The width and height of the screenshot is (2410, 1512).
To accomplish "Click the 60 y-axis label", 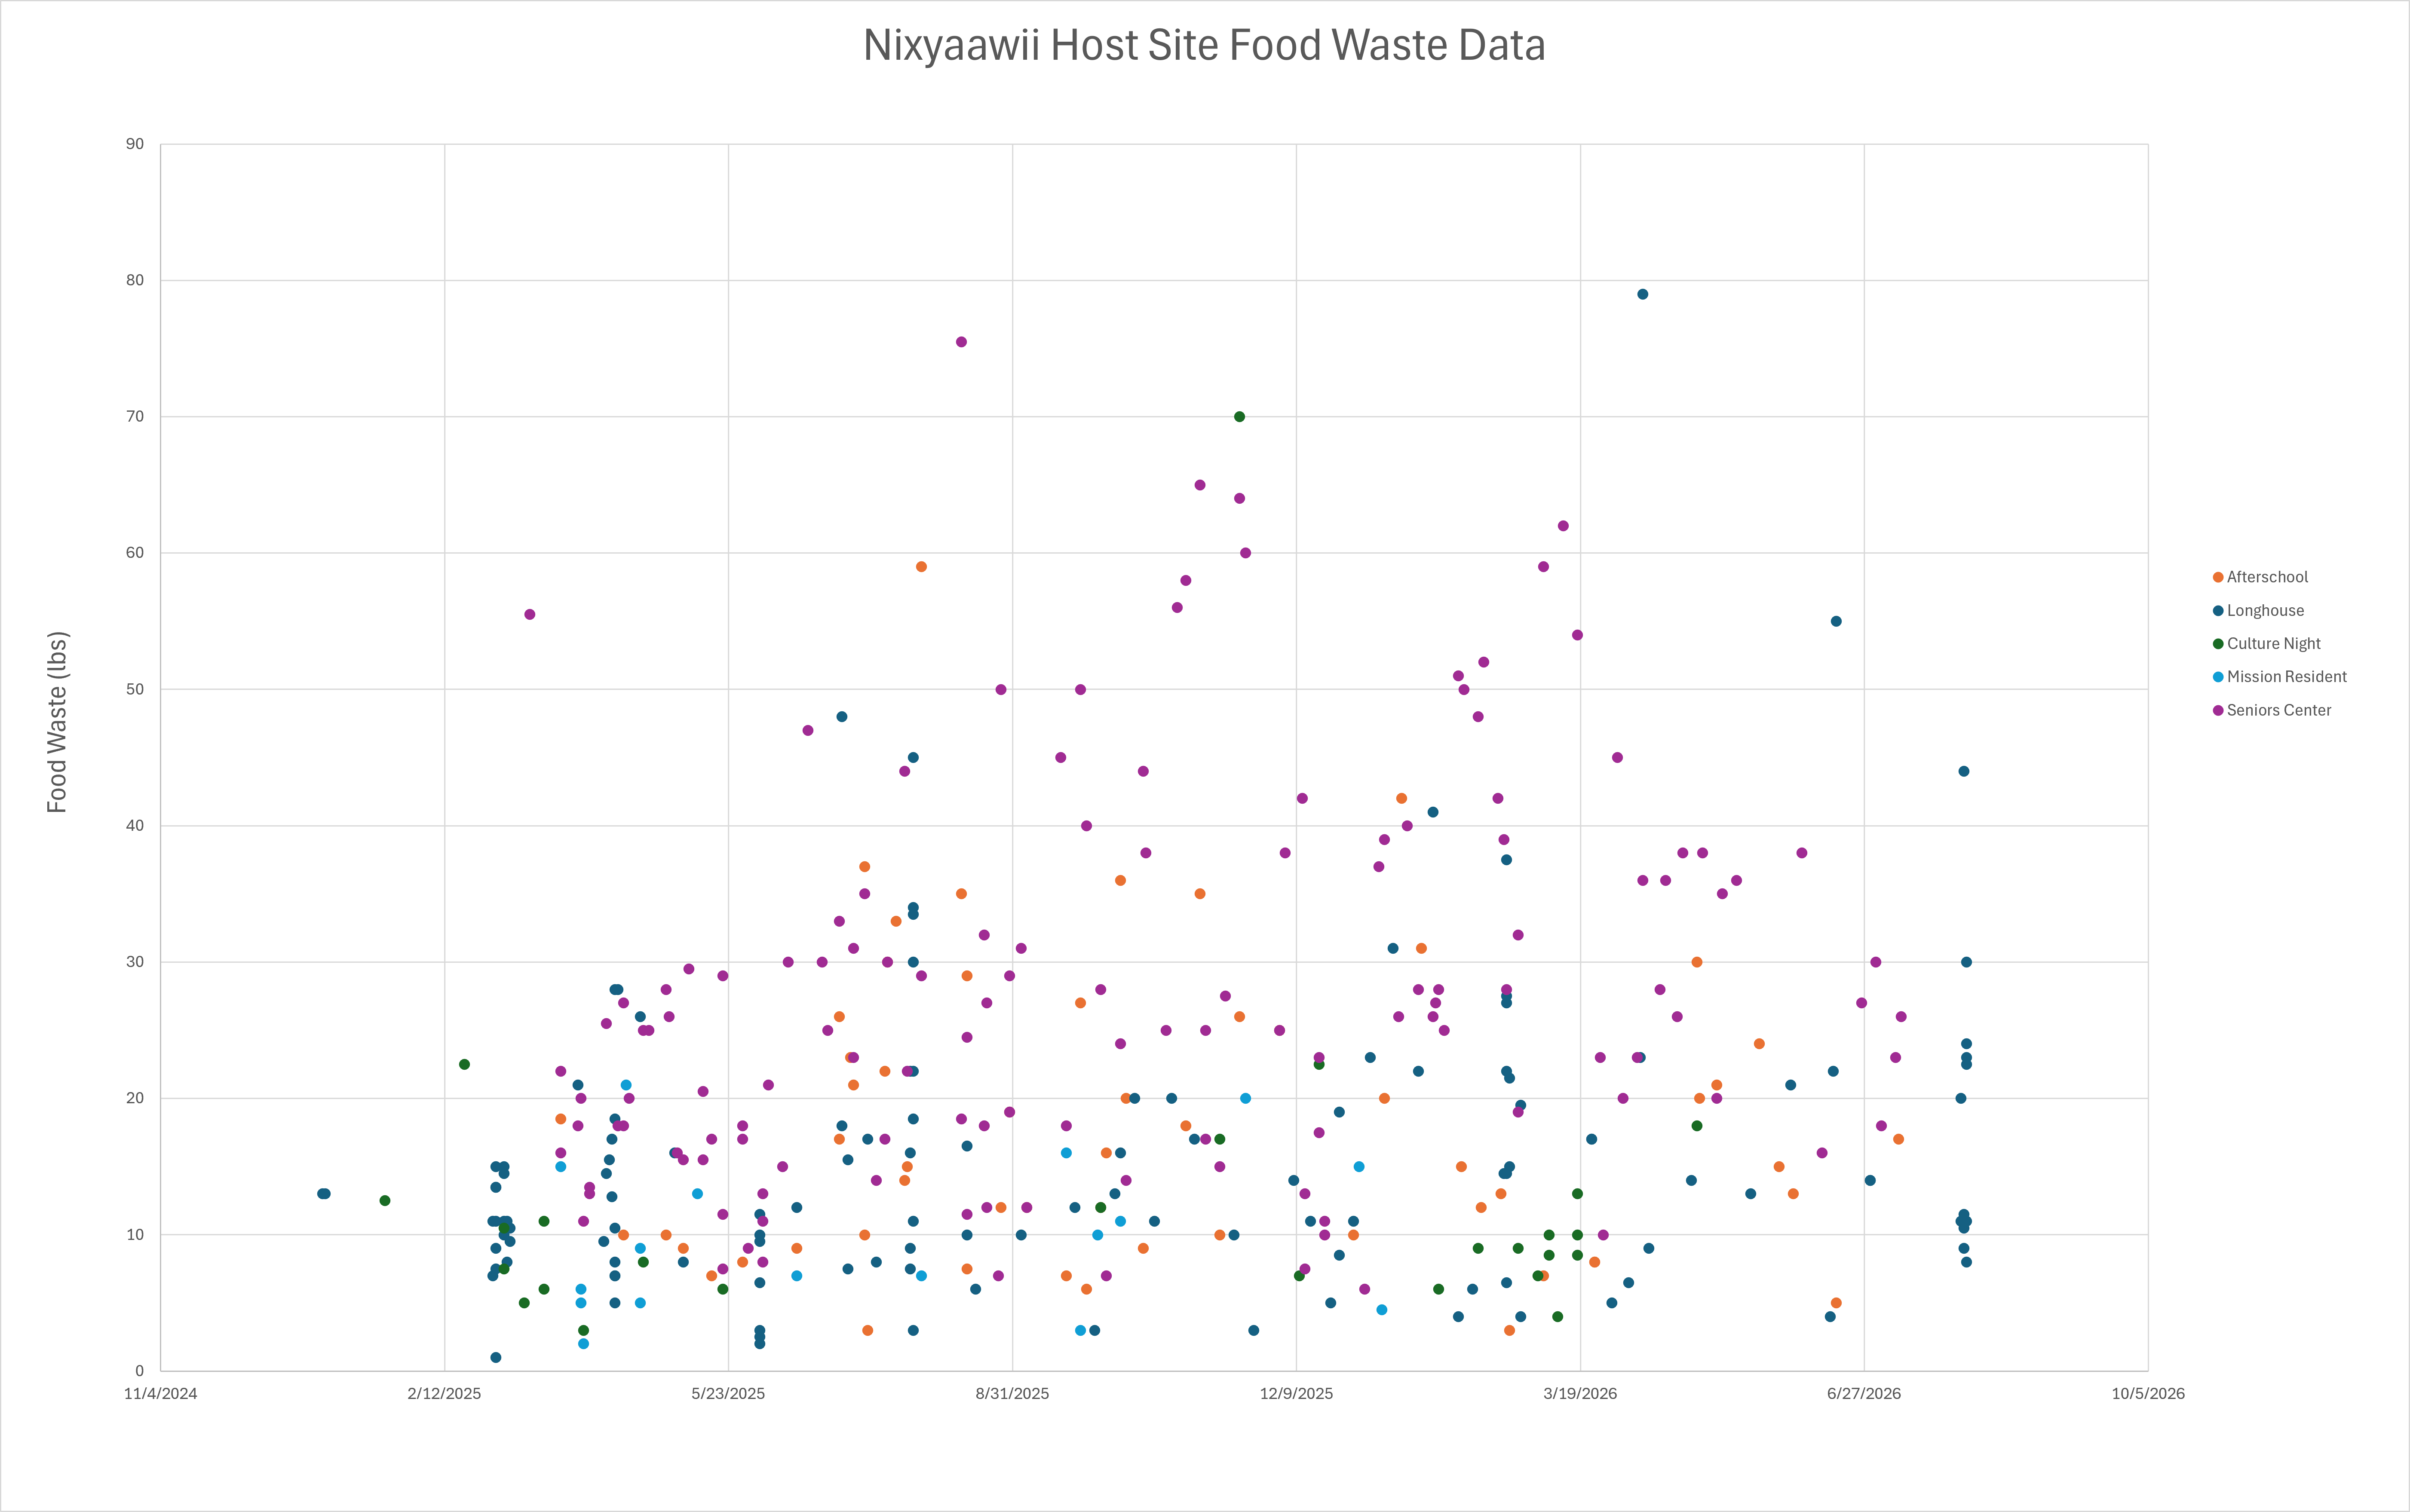I will (135, 553).
